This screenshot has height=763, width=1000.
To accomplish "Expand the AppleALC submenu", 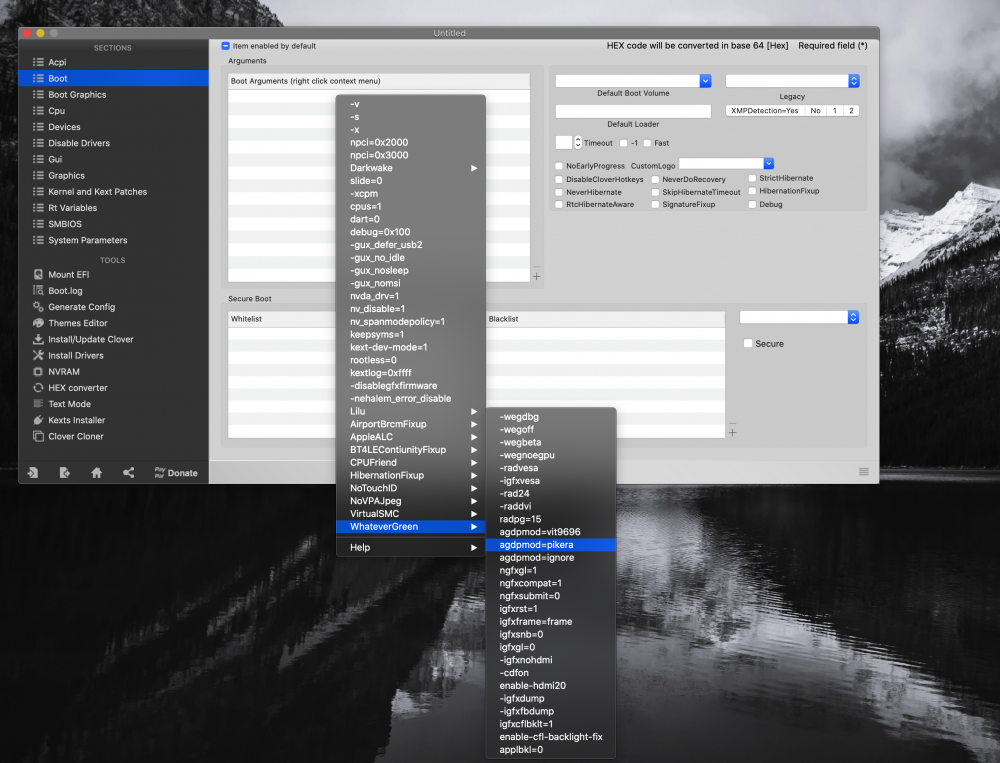I will (x=411, y=436).
